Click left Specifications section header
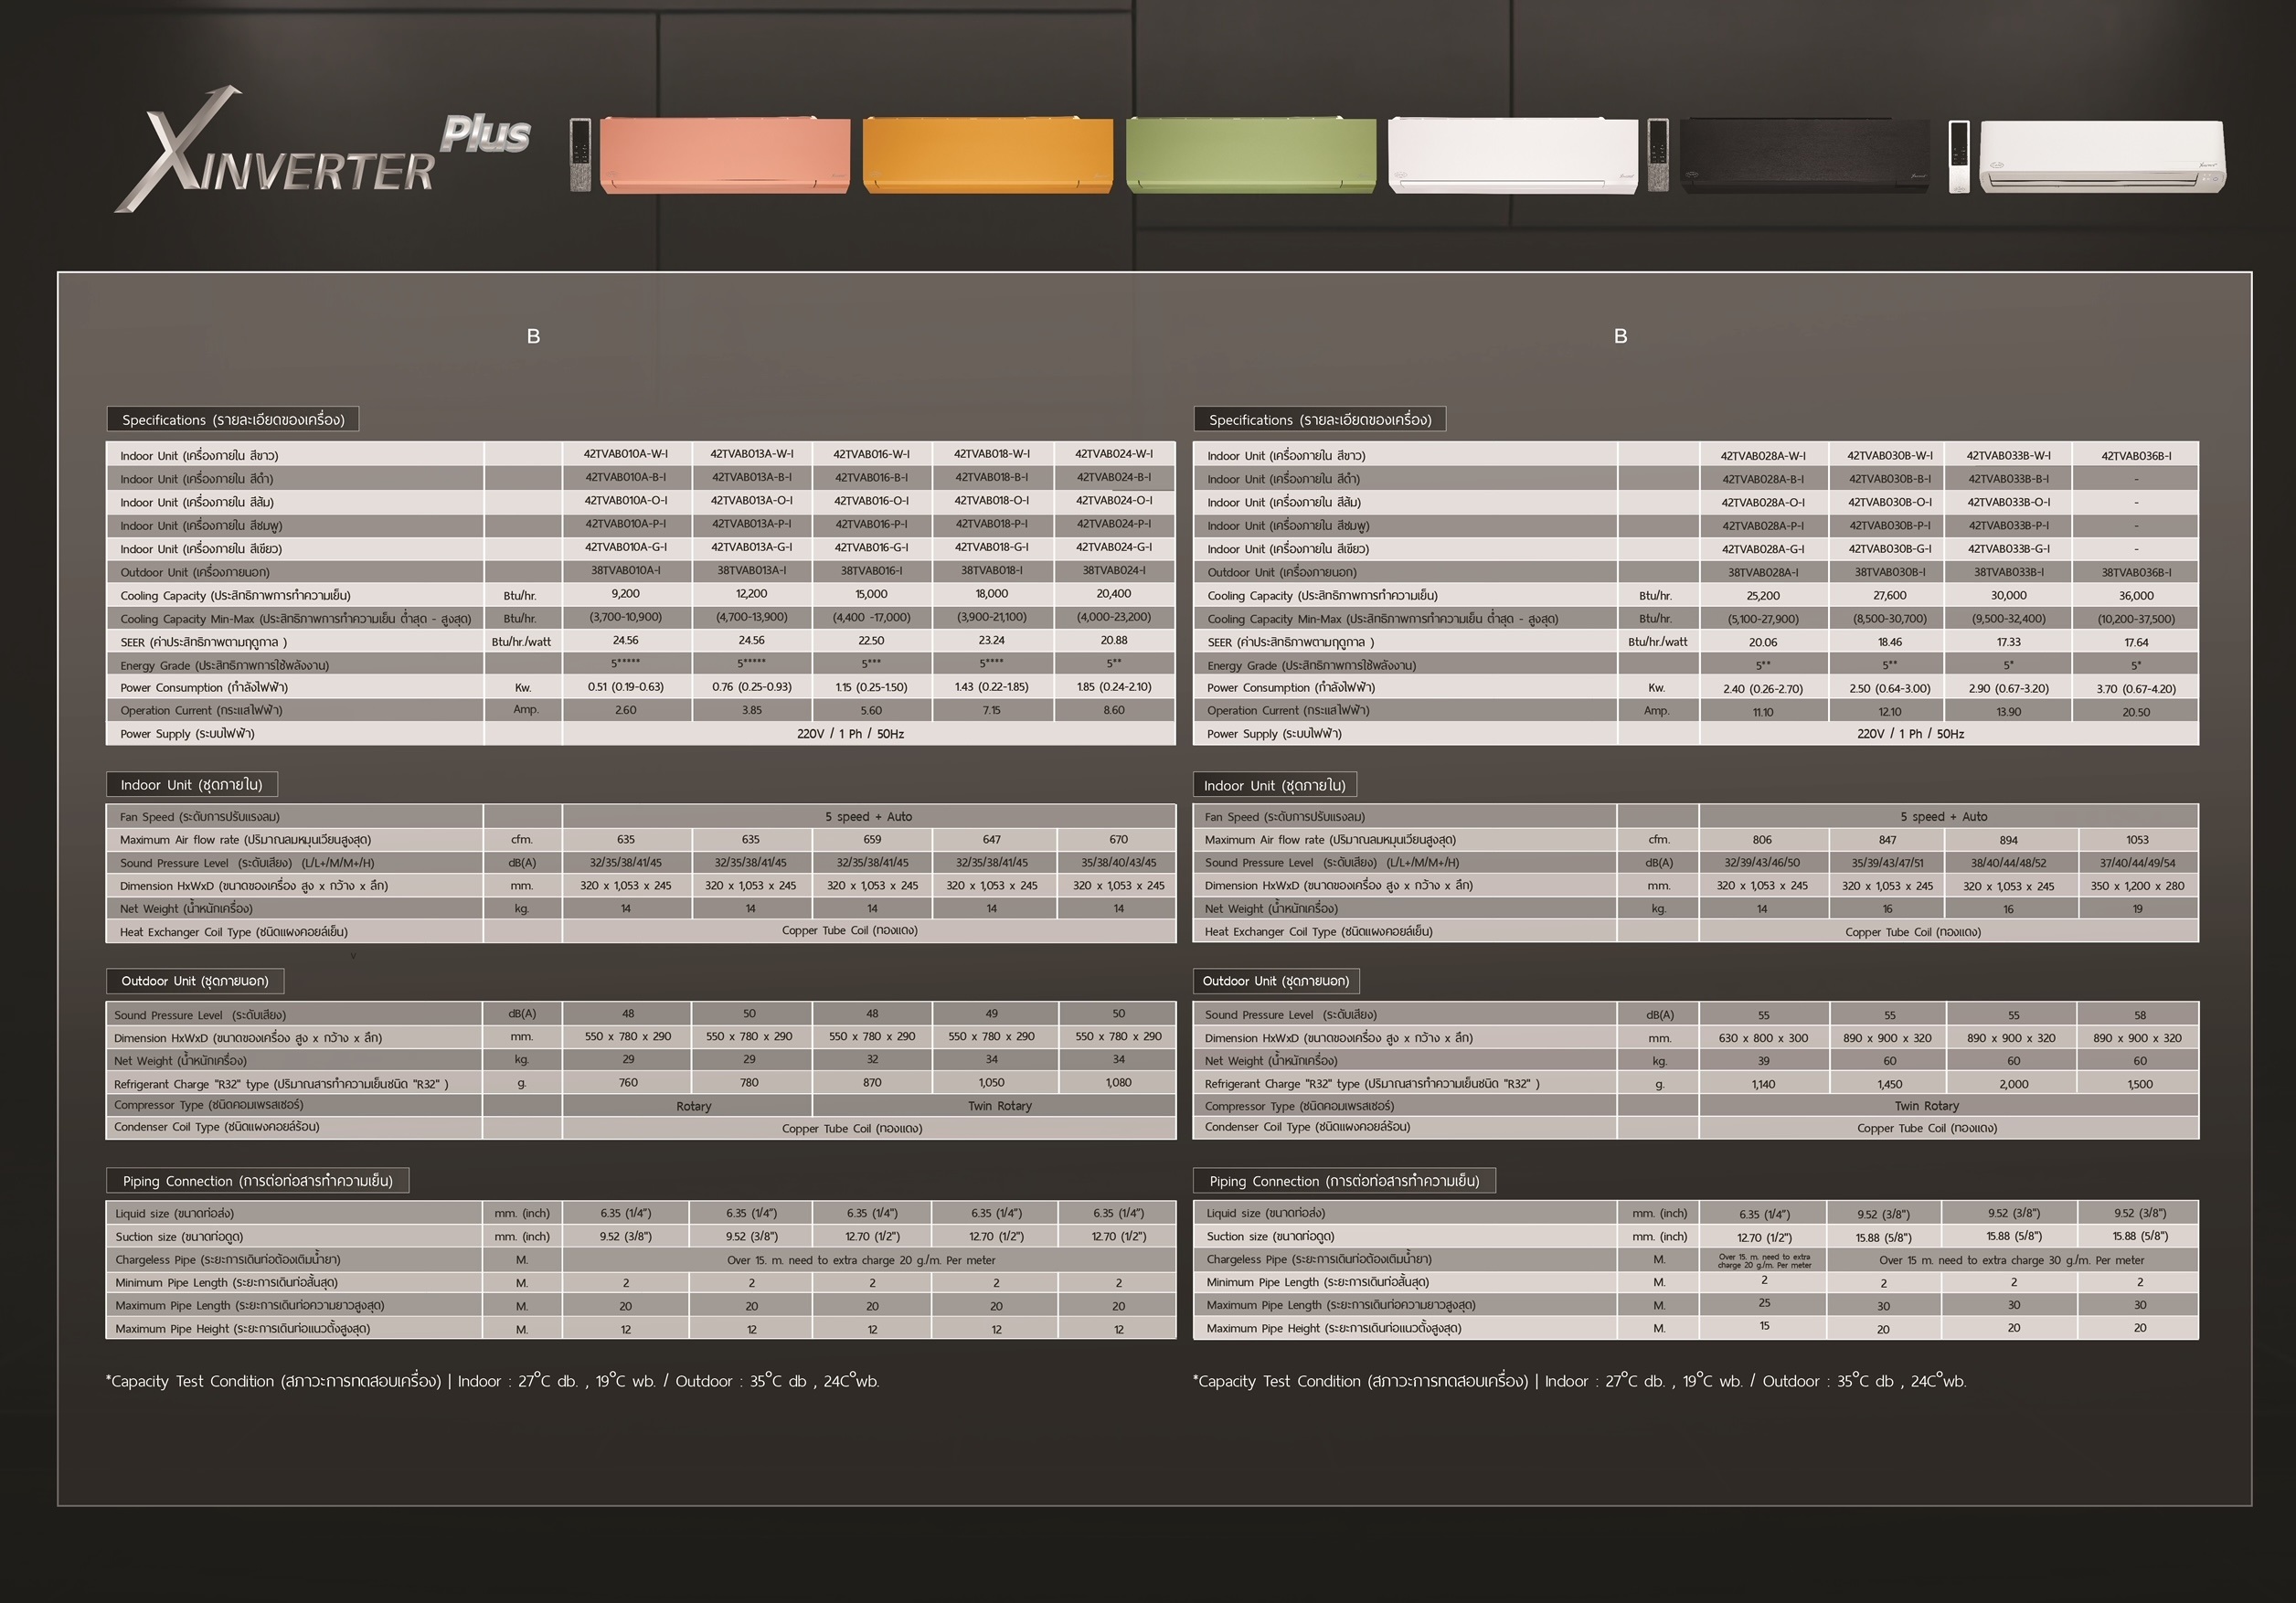This screenshot has height=1603, width=2296. pos(233,419)
